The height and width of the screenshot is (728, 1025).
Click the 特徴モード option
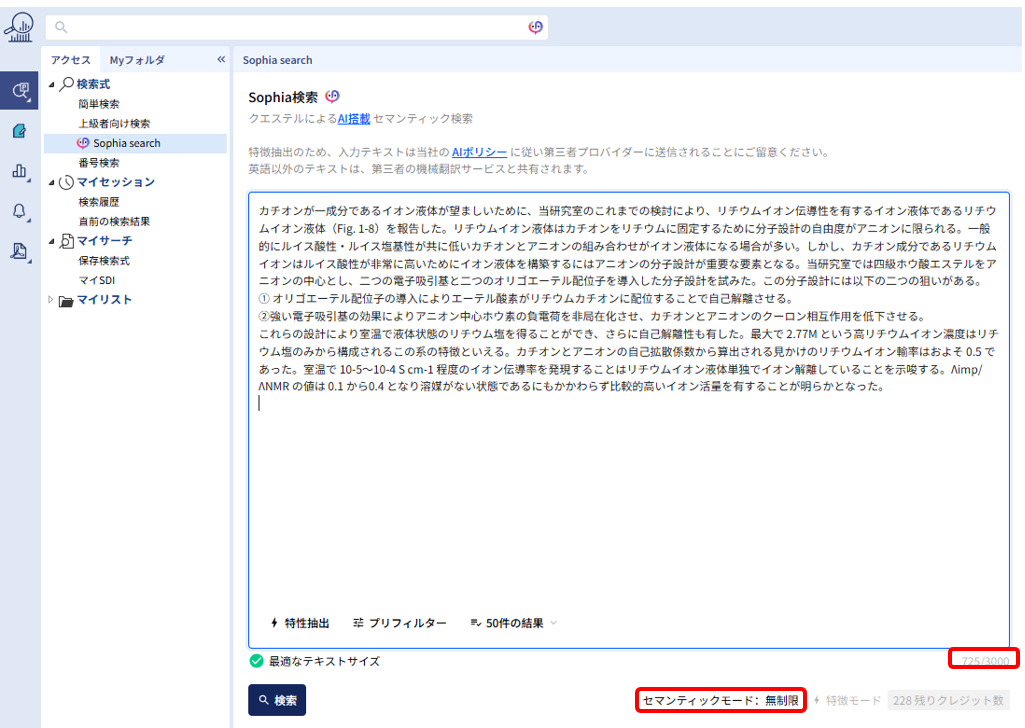pyautogui.click(x=853, y=701)
